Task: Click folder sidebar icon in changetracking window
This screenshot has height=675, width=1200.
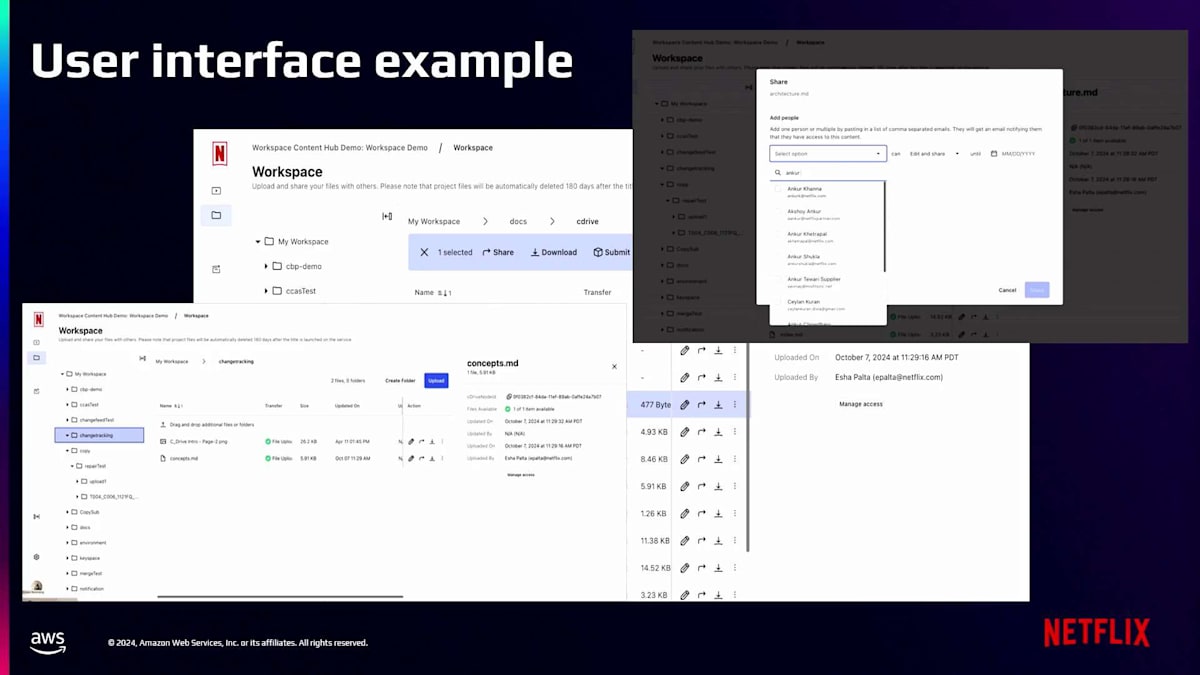Action: [x=36, y=357]
